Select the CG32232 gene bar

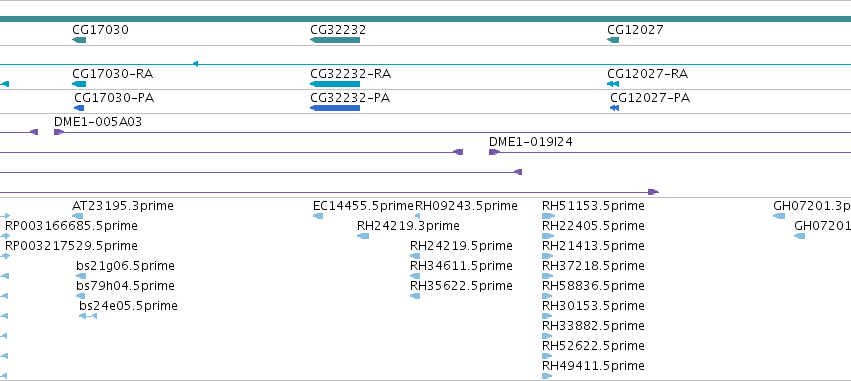(x=335, y=40)
